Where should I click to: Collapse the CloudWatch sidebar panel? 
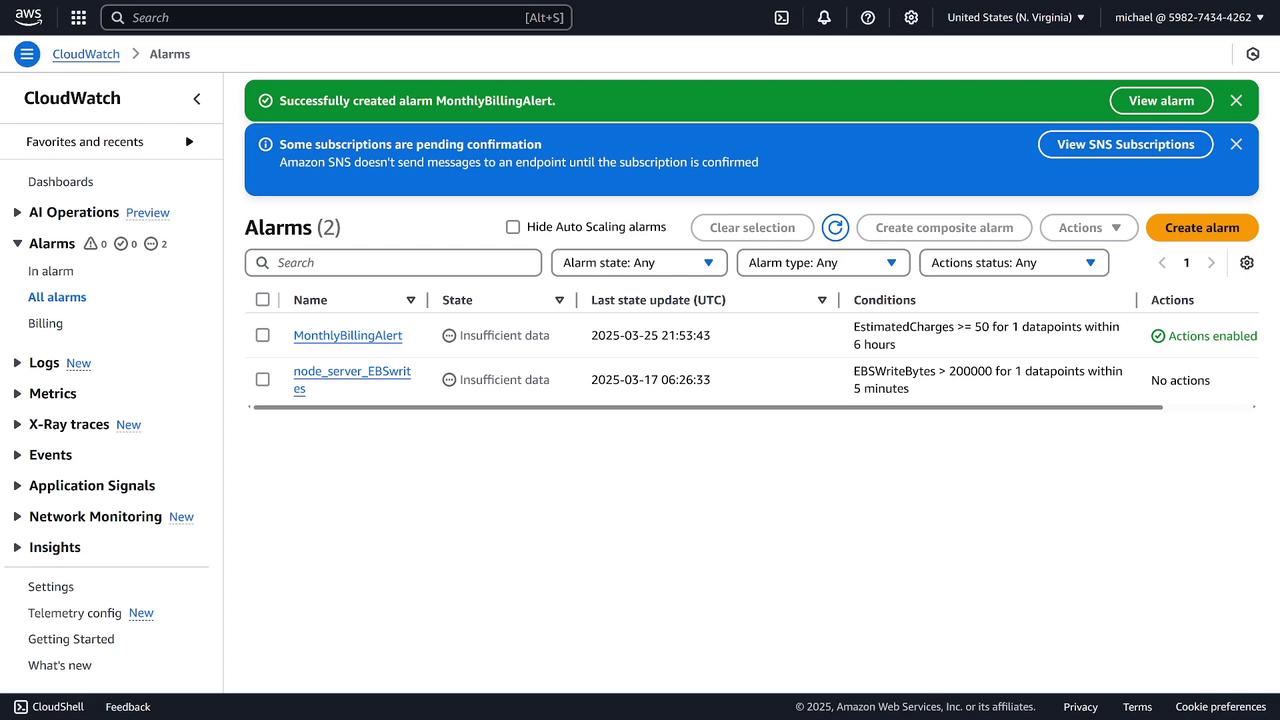pyautogui.click(x=197, y=98)
